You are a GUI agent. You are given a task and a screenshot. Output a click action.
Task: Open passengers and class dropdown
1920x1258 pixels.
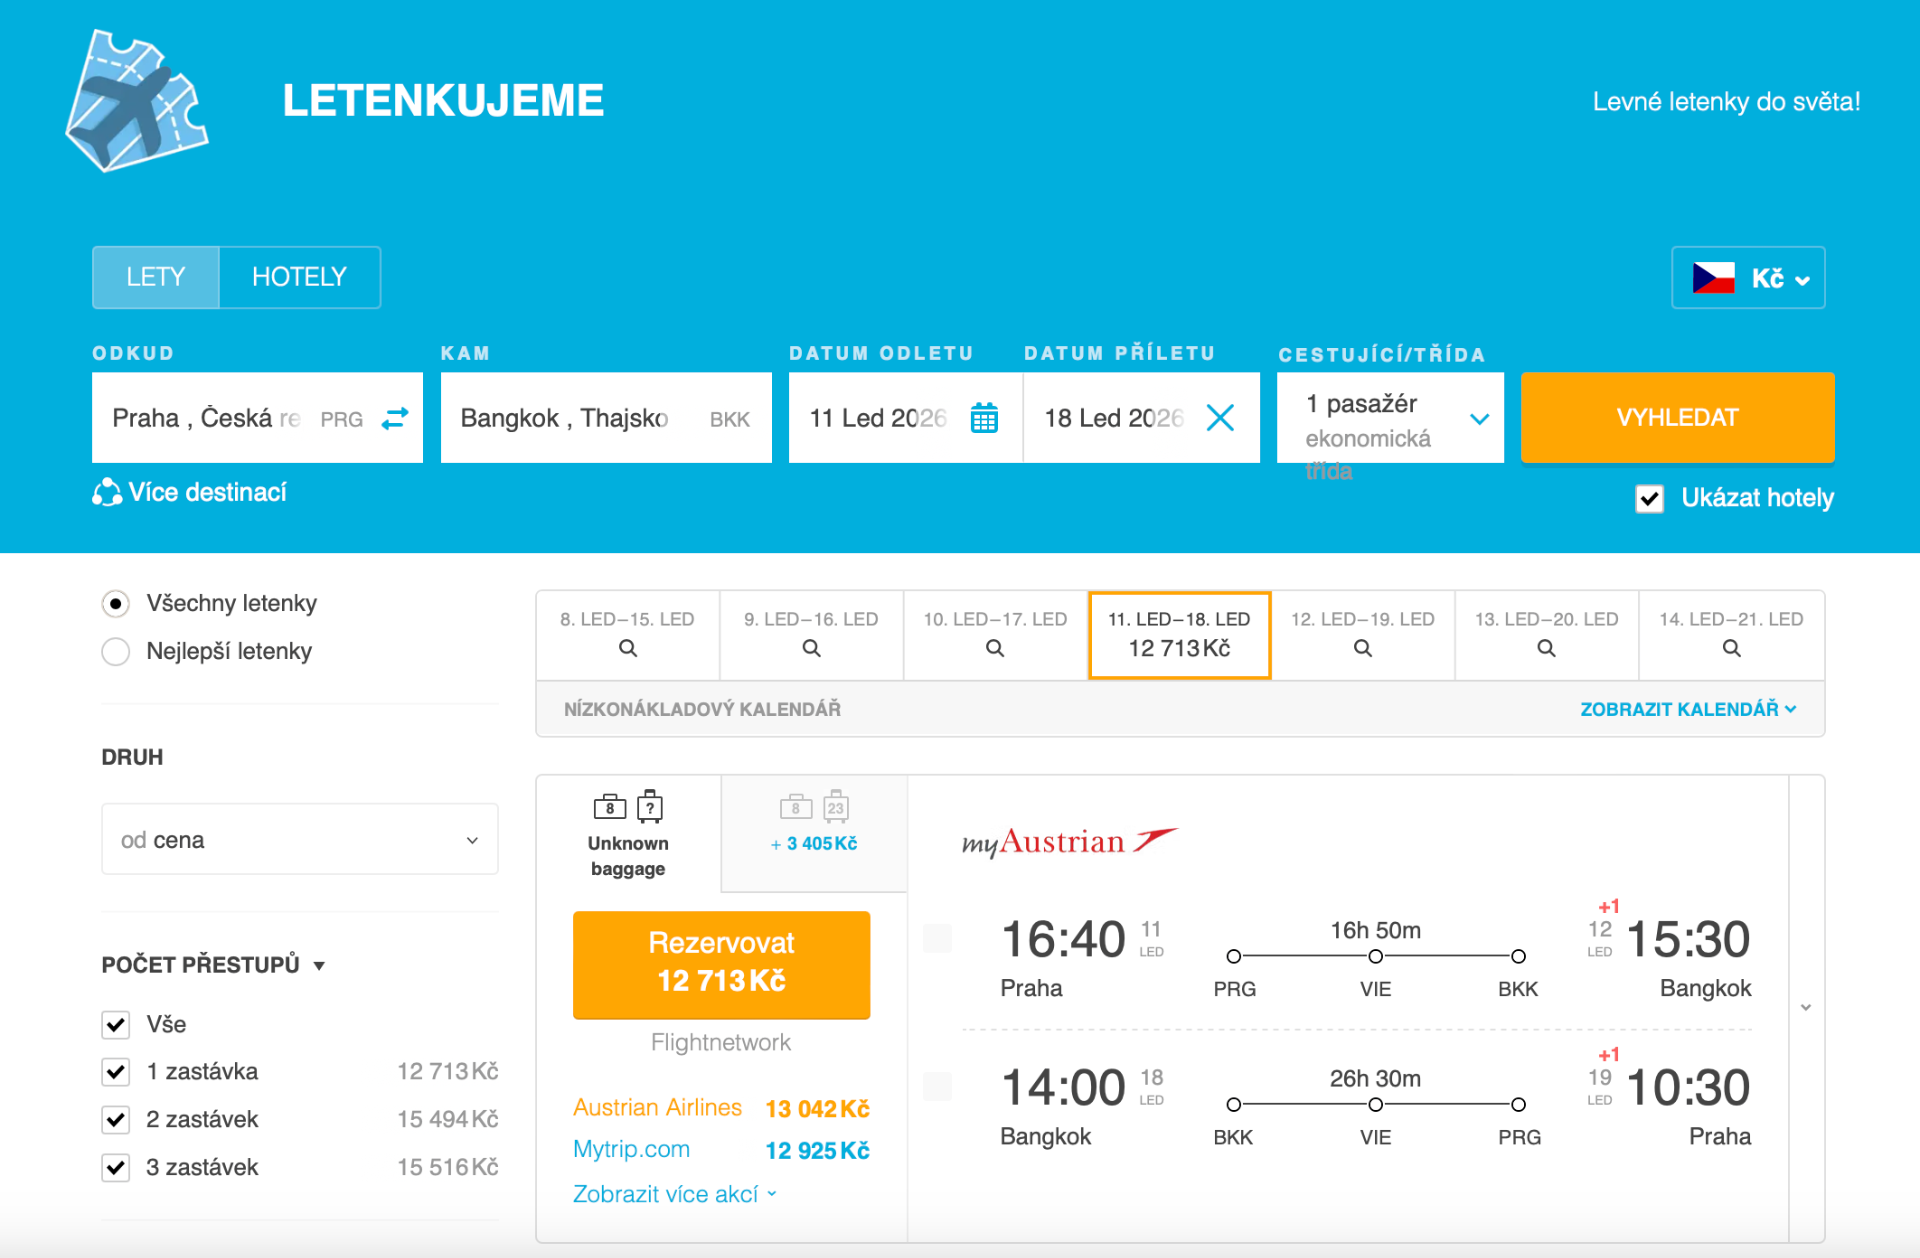click(1390, 418)
